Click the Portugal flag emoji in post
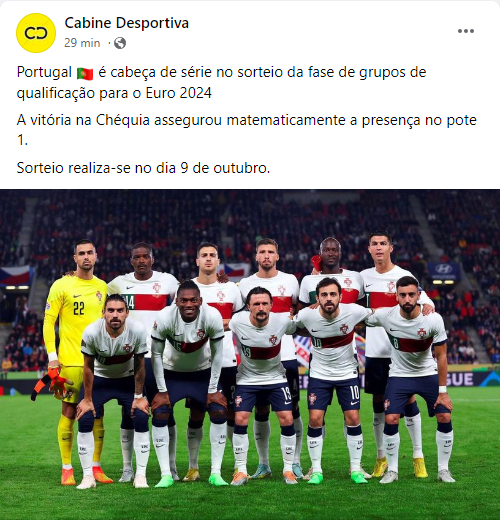 (x=85, y=73)
